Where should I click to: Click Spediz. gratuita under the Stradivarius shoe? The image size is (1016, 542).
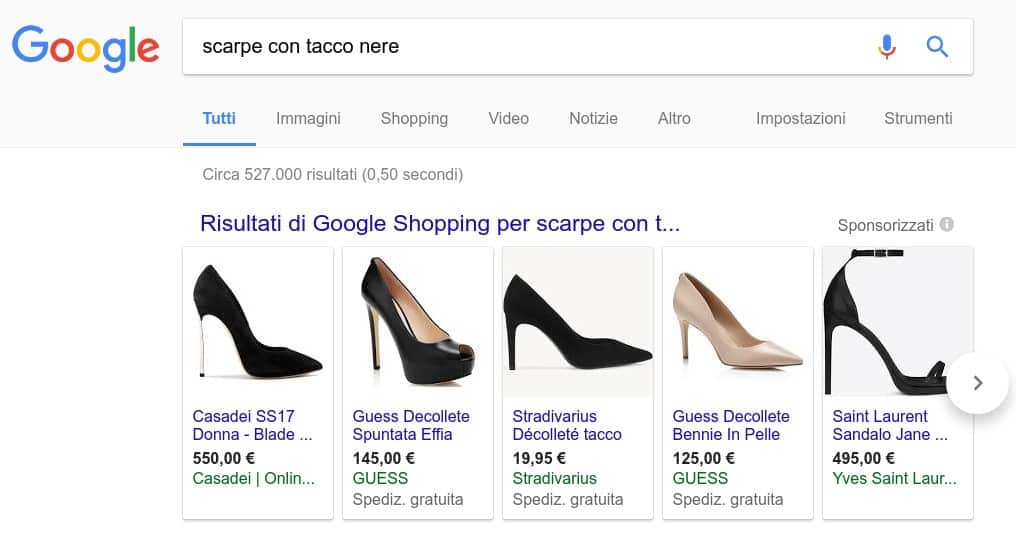tap(568, 500)
